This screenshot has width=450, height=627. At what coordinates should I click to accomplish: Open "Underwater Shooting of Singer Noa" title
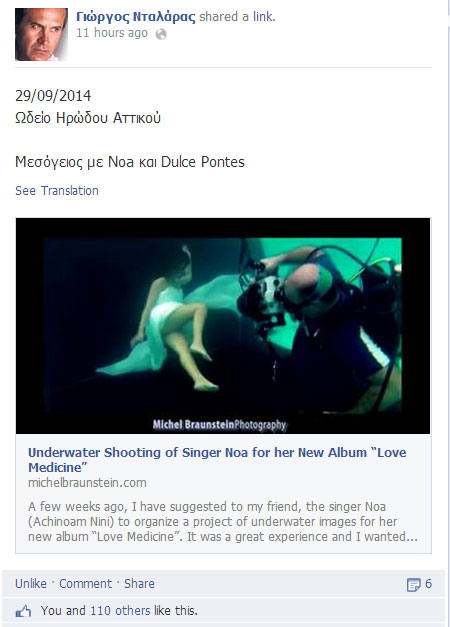[217, 460]
